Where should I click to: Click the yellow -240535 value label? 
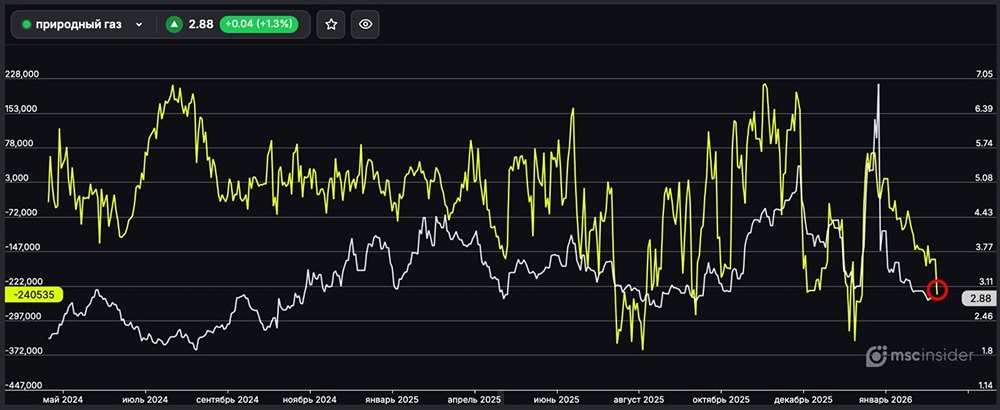coord(33,295)
